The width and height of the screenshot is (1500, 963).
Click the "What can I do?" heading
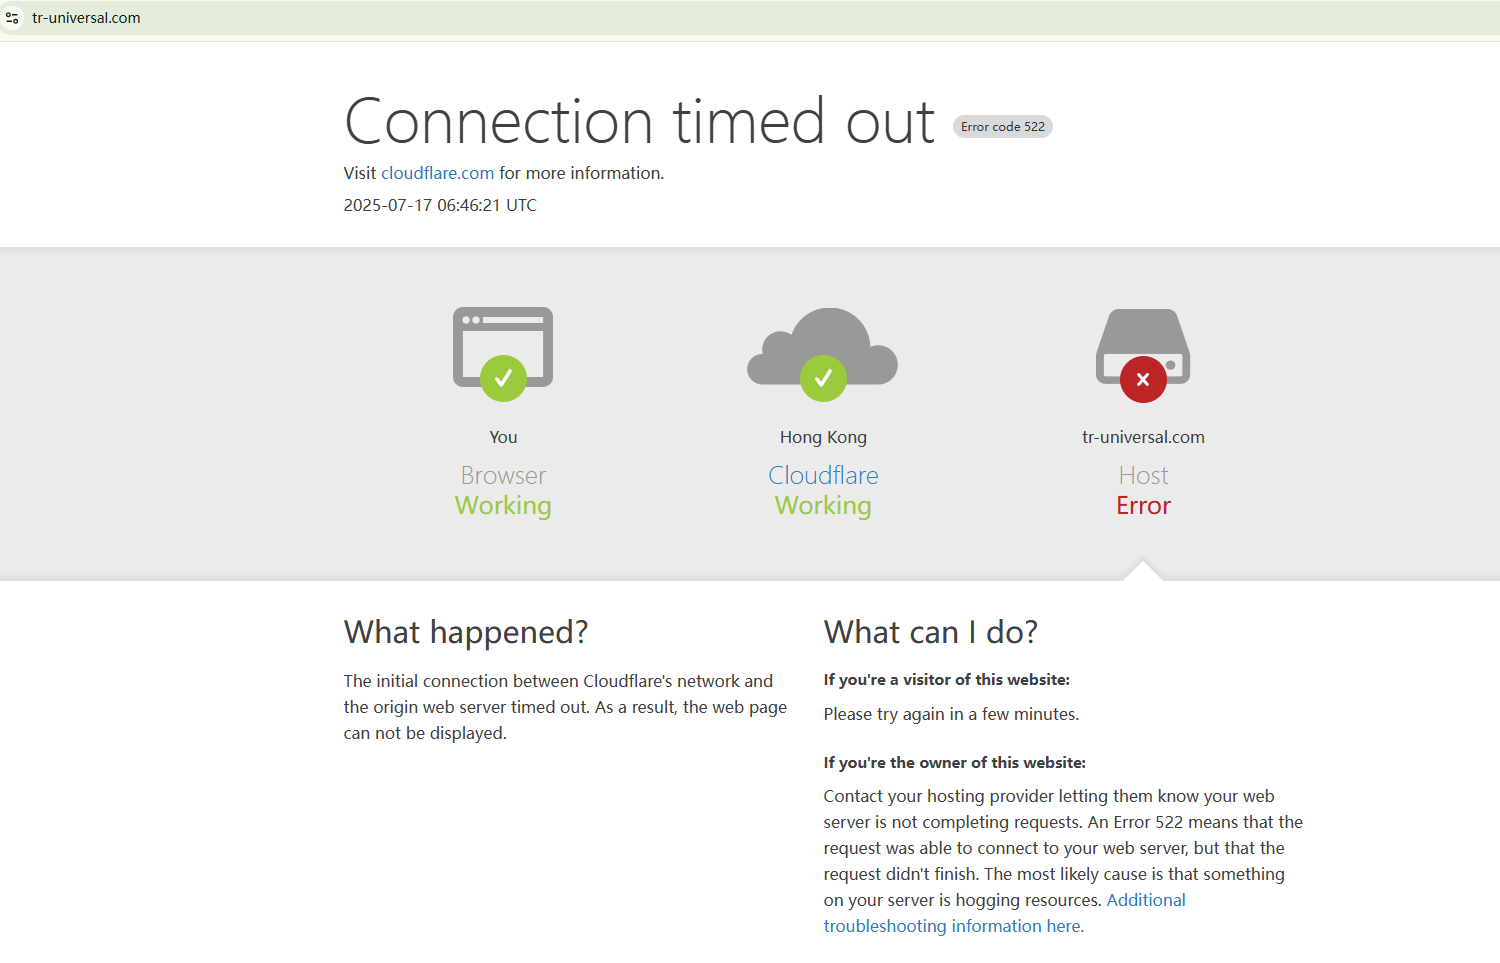tap(931, 632)
